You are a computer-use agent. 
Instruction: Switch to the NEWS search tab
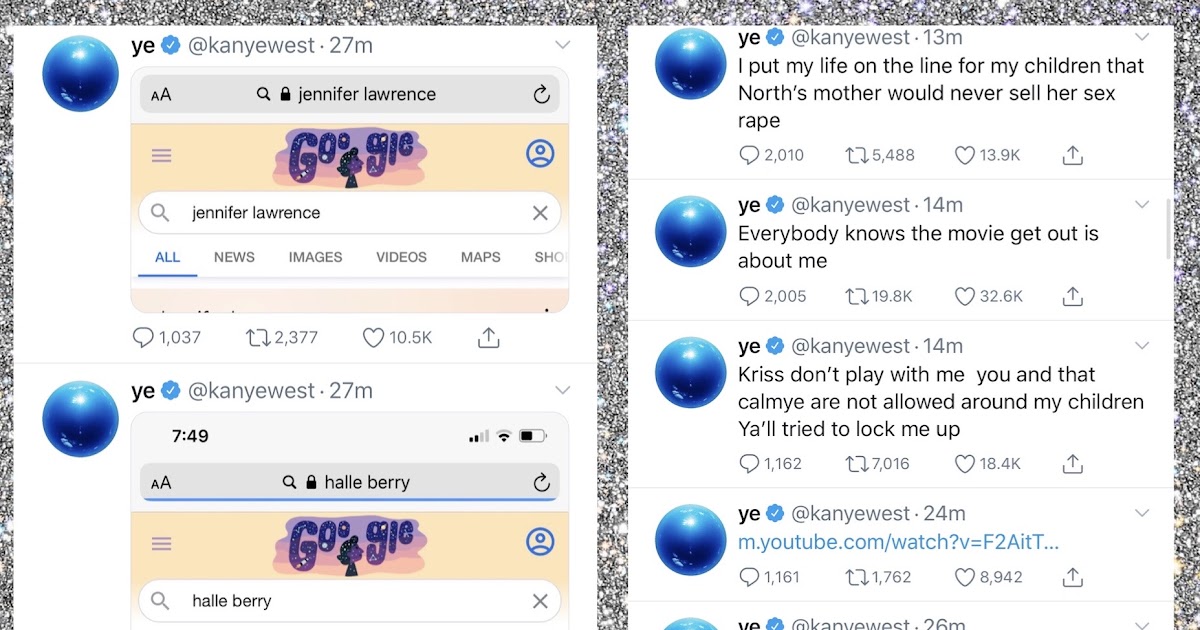coord(234,257)
